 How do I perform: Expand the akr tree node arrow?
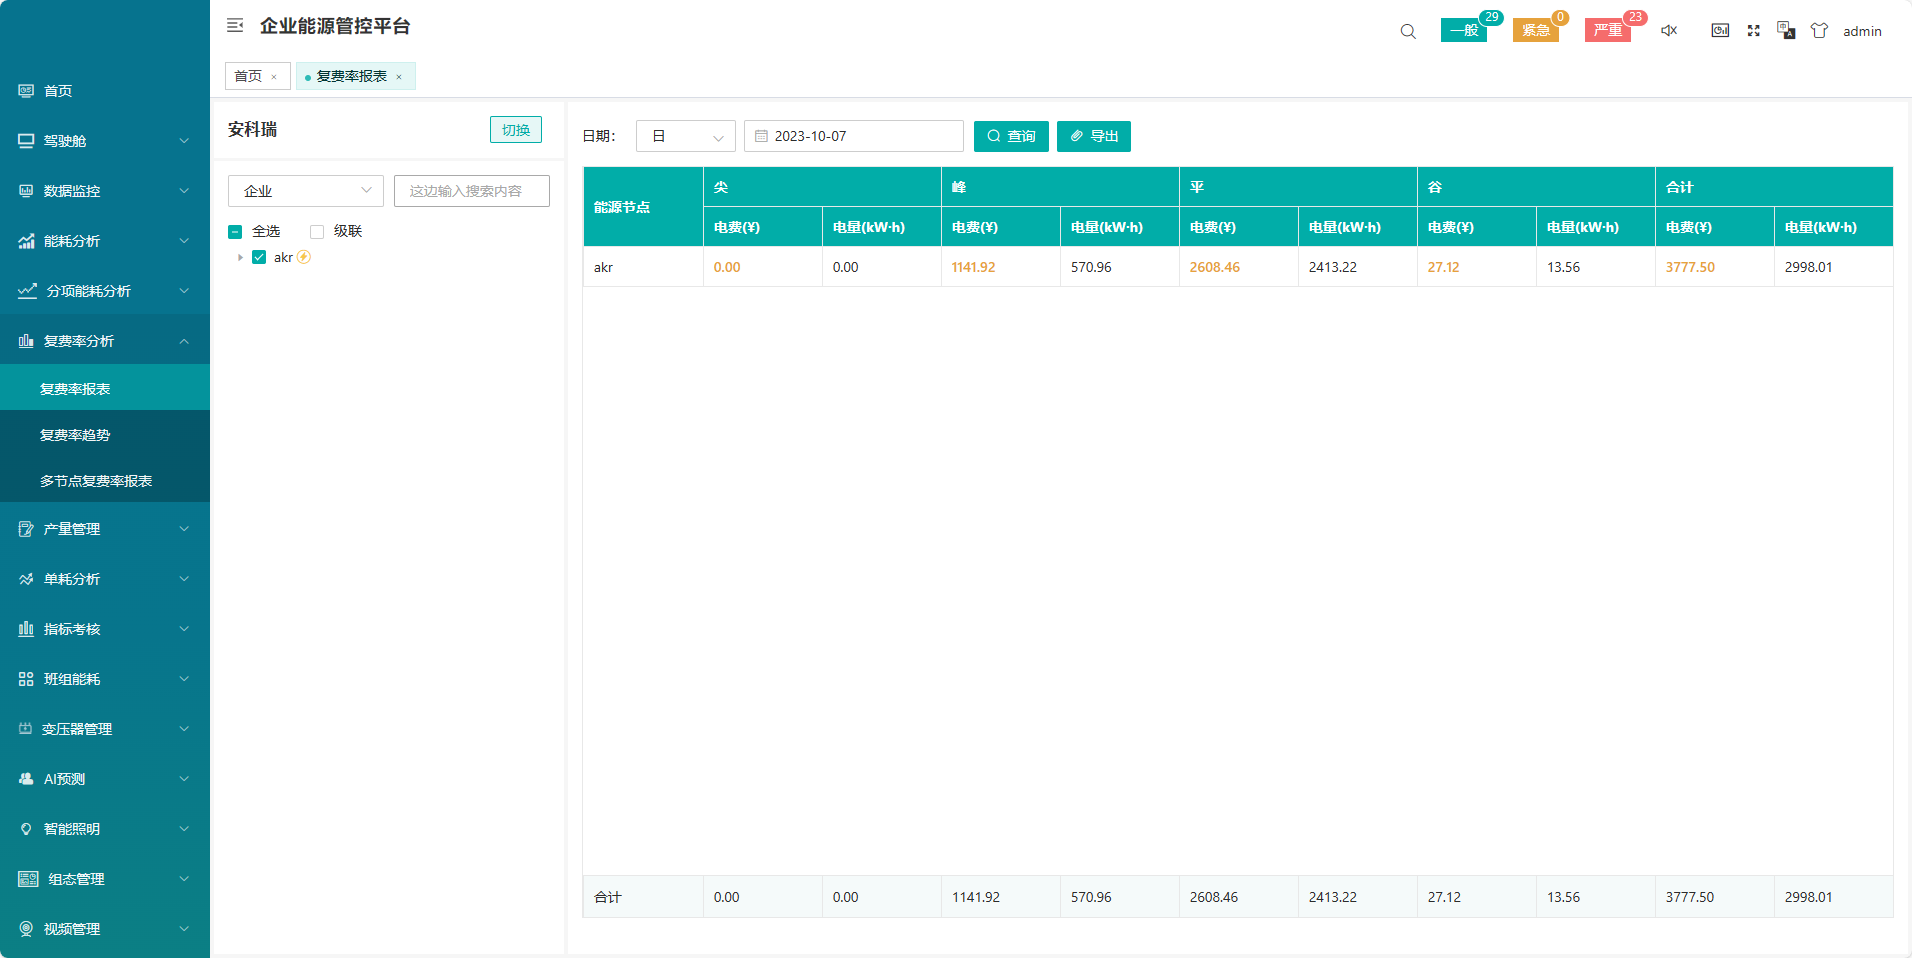click(x=240, y=257)
